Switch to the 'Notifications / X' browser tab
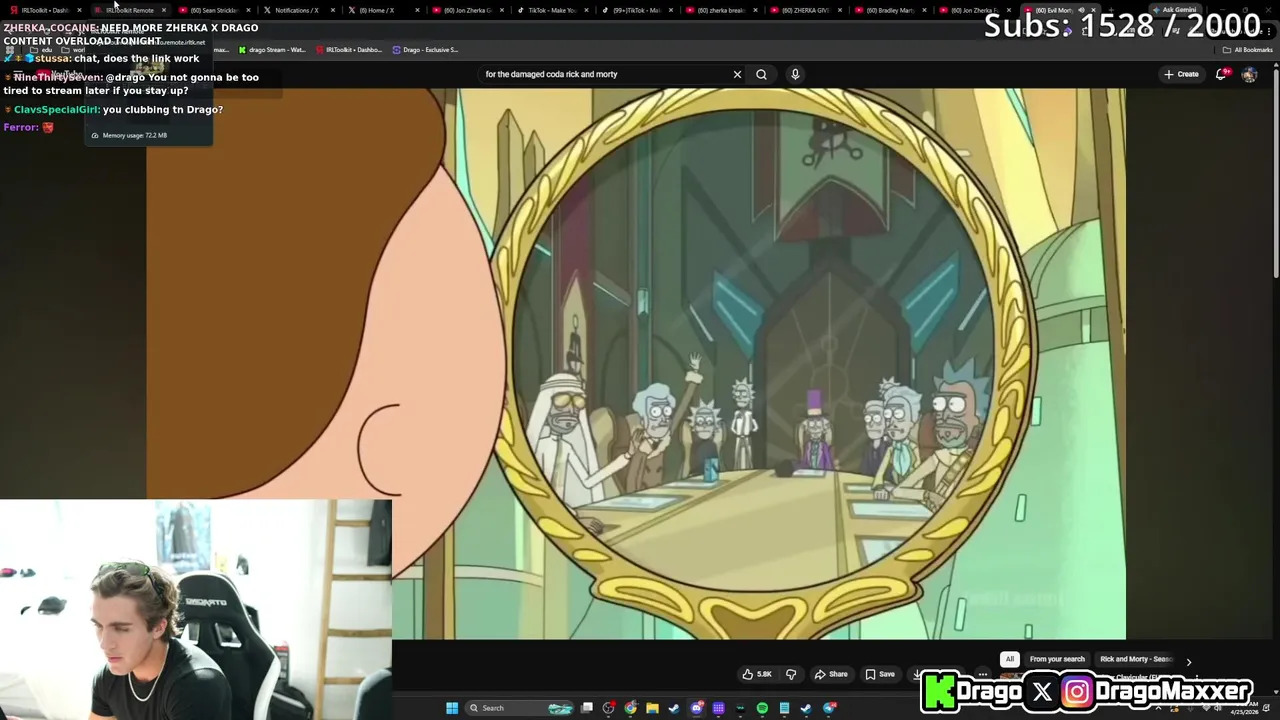 coord(296,10)
